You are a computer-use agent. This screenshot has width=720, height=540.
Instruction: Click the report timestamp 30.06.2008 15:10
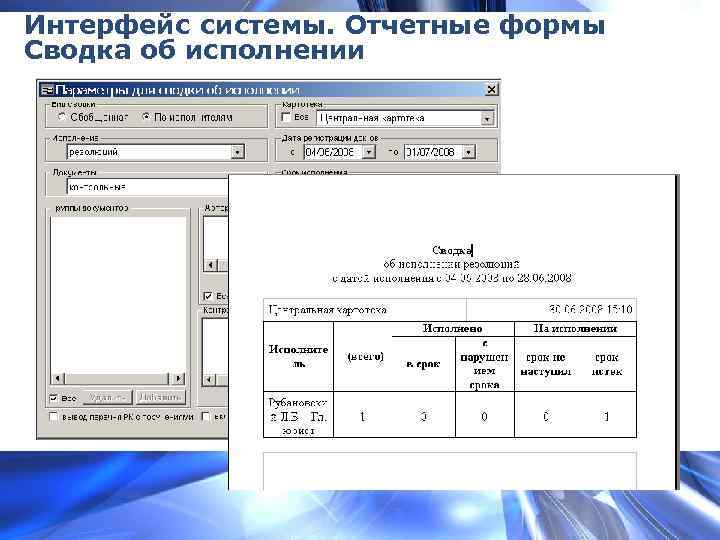pos(591,309)
